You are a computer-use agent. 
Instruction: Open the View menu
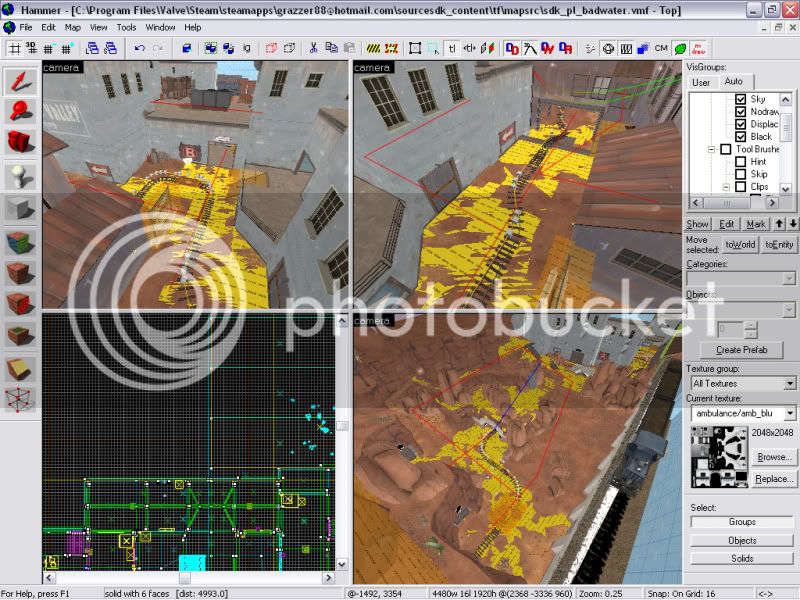click(x=98, y=28)
